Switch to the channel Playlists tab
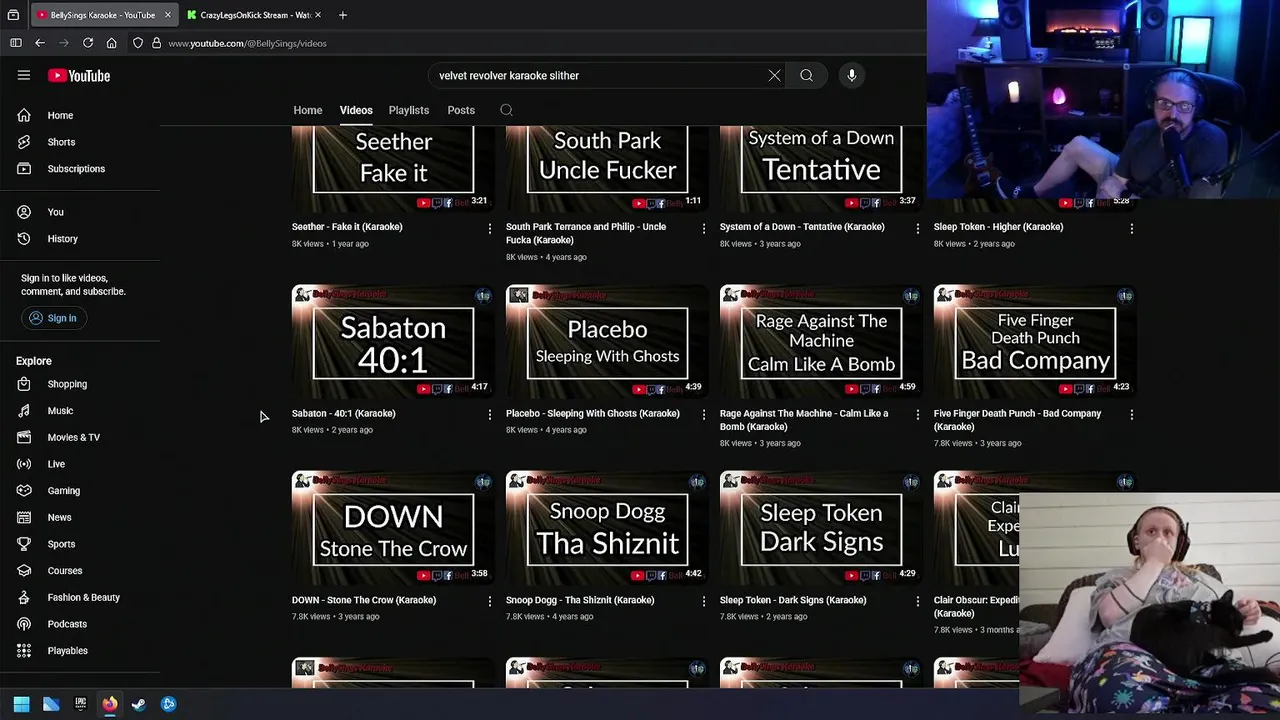The height and width of the screenshot is (720, 1280). pos(409,110)
